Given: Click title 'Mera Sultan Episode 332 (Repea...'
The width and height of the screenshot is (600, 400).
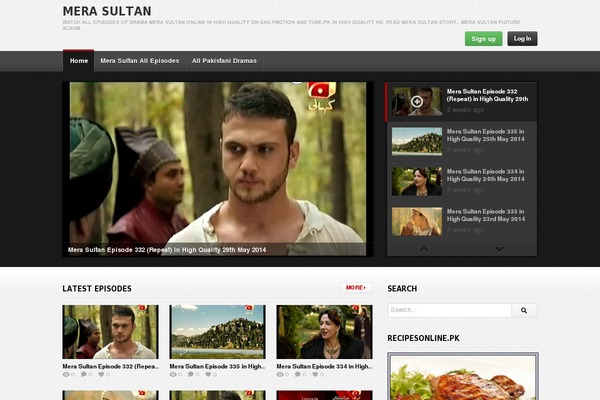Looking at the screenshot, I should [111, 366].
